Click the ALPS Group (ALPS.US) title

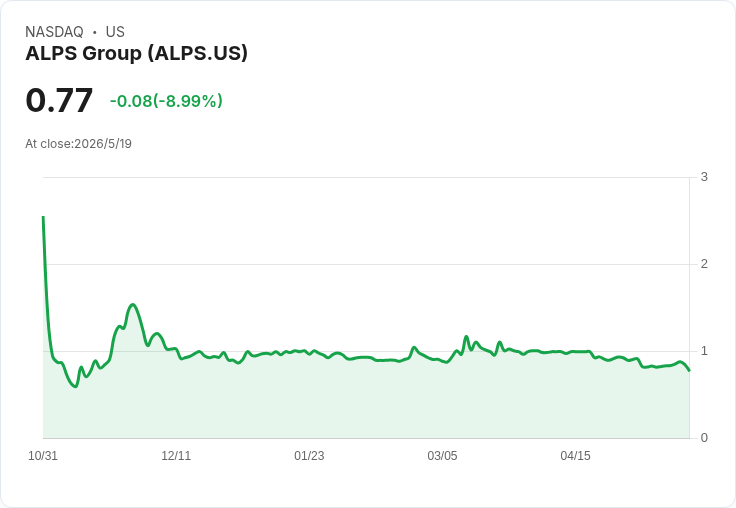coord(136,54)
